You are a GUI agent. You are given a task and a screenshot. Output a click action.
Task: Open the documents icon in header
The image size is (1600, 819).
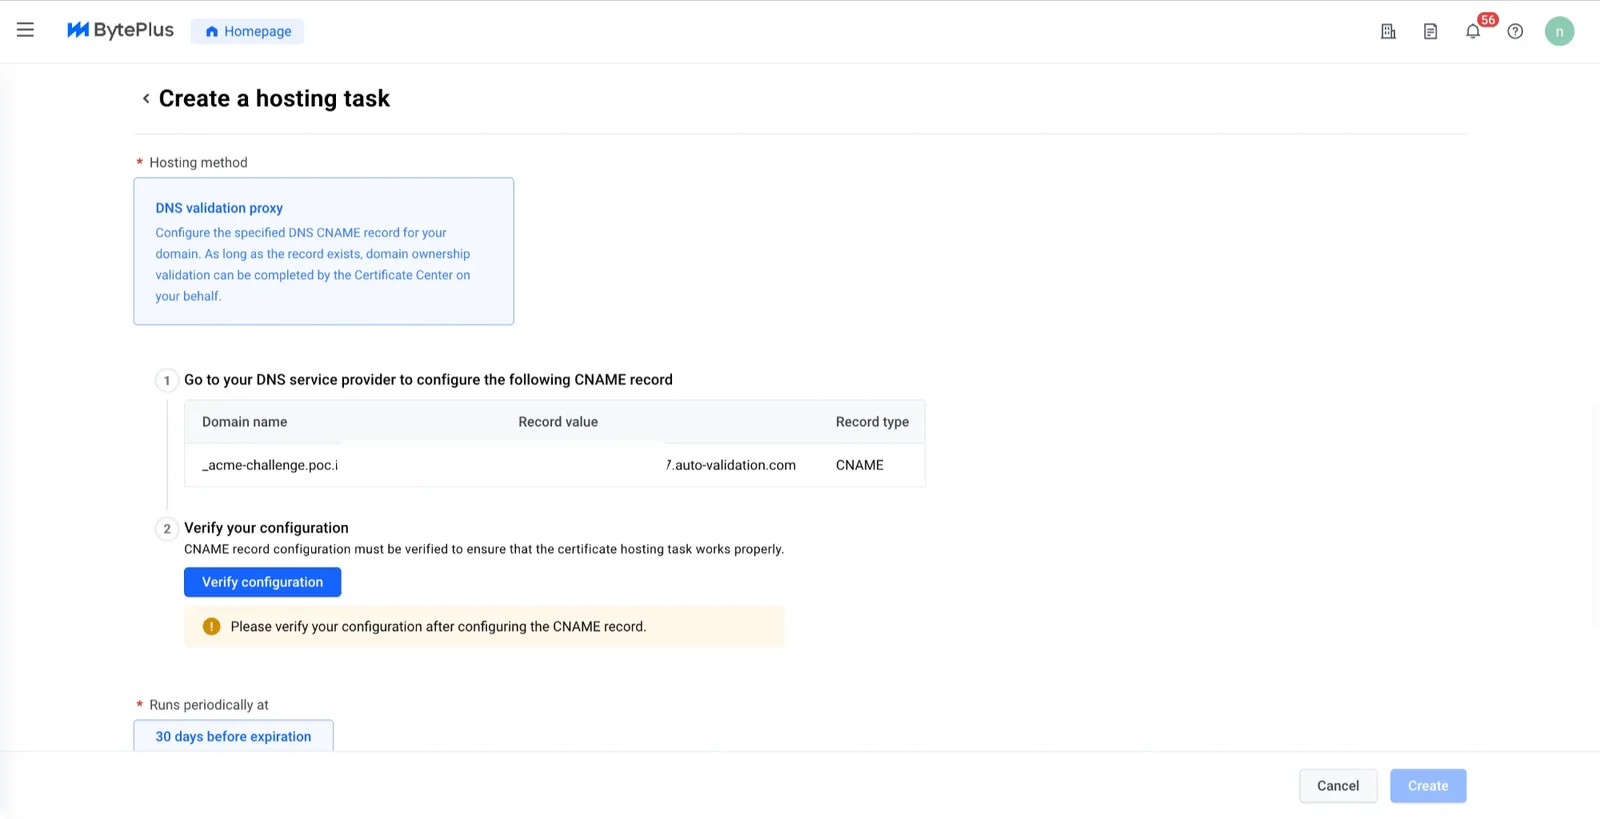pyautogui.click(x=1430, y=31)
